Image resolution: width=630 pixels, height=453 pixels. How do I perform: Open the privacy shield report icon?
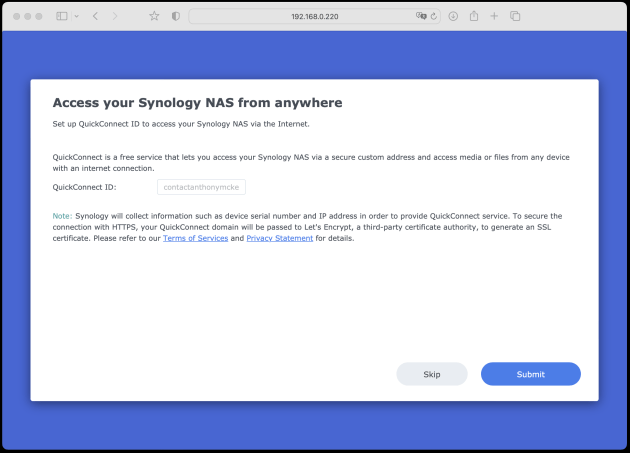pos(176,16)
